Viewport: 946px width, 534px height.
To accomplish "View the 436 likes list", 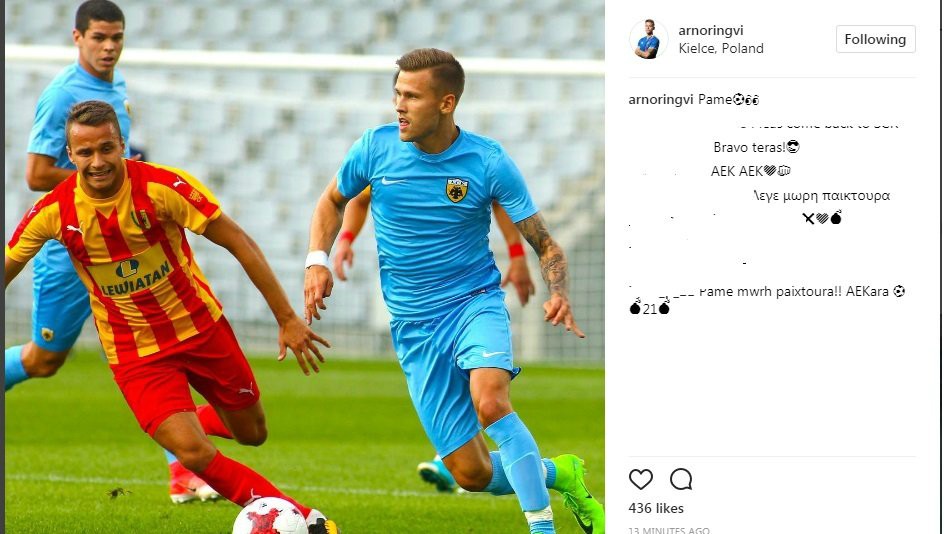I will pos(656,508).
